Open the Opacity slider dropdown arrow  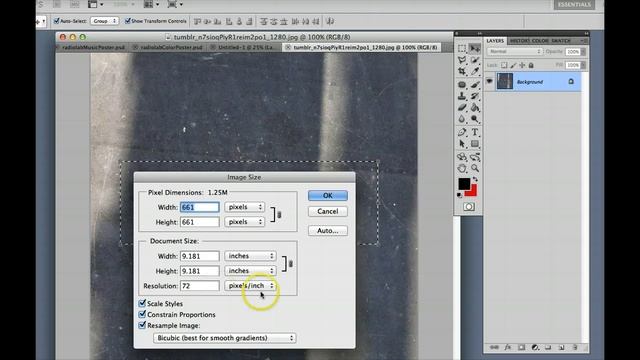583,52
